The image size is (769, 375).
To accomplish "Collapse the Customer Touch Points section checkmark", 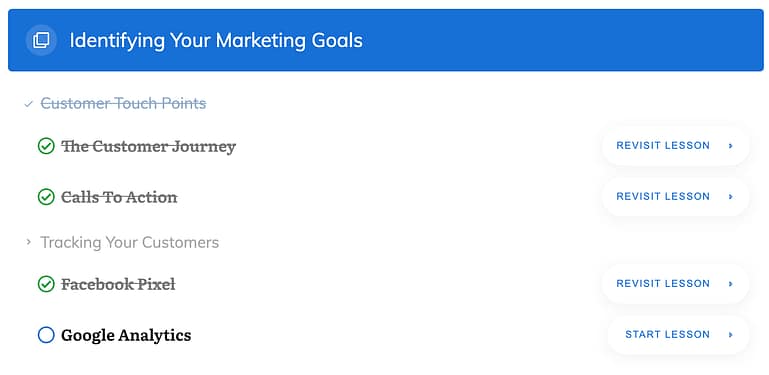I will pyautogui.click(x=28, y=104).
